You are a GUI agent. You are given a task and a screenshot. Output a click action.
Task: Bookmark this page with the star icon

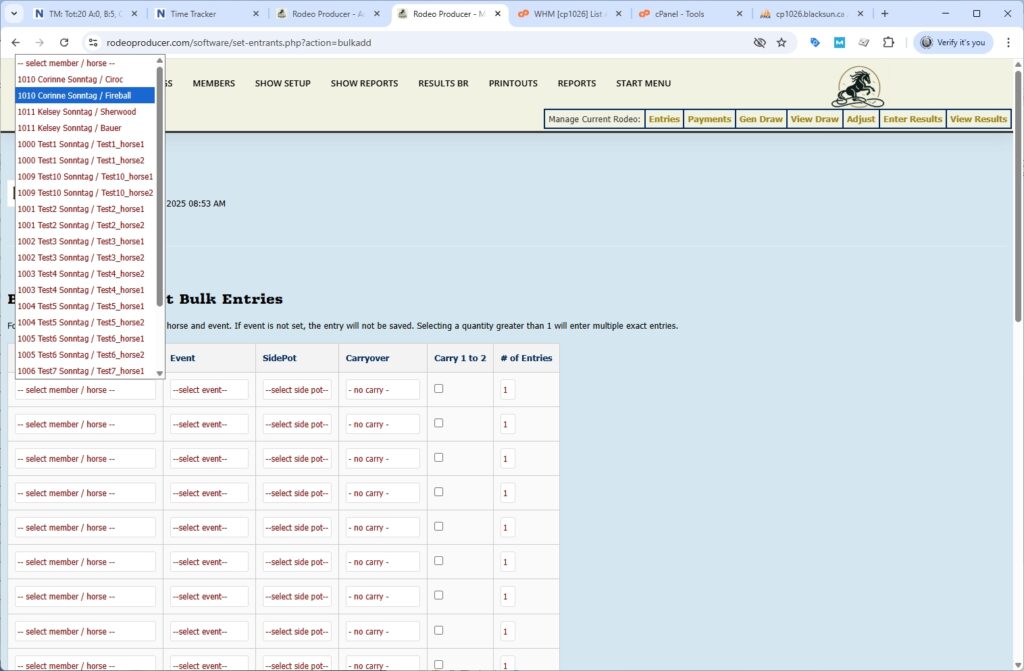pyautogui.click(x=781, y=43)
